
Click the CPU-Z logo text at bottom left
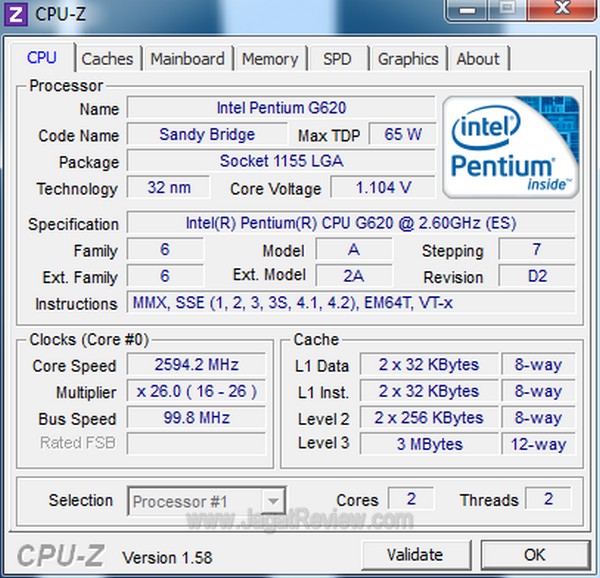pos(60,555)
